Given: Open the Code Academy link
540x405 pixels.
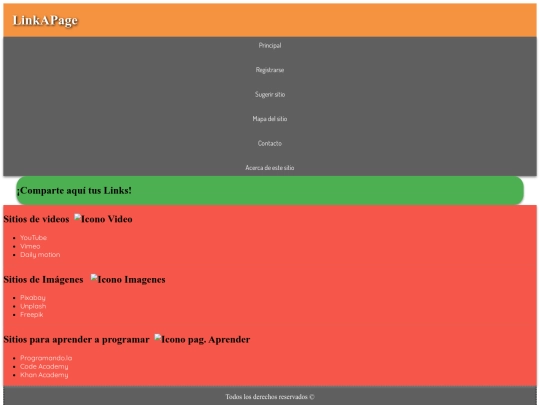Looking at the screenshot, I should [x=44, y=366].
